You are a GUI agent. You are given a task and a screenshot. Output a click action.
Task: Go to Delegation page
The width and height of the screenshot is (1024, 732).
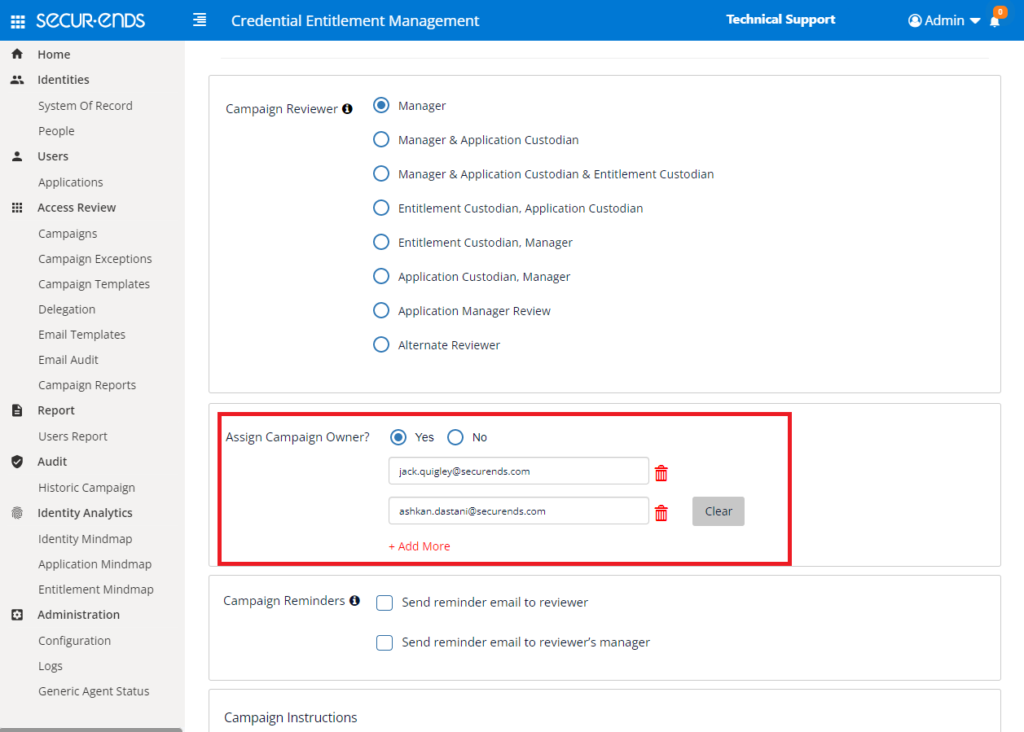67,309
